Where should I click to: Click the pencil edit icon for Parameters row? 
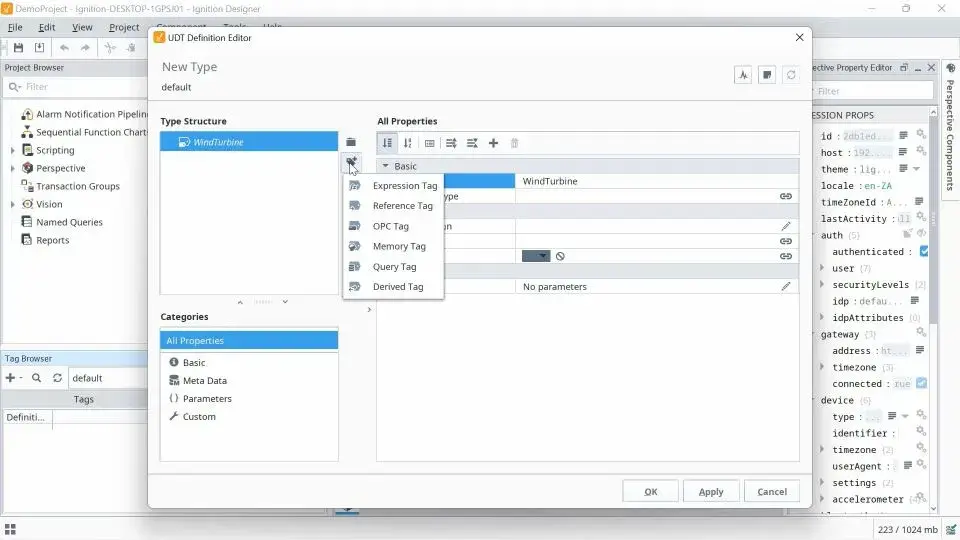tap(786, 287)
